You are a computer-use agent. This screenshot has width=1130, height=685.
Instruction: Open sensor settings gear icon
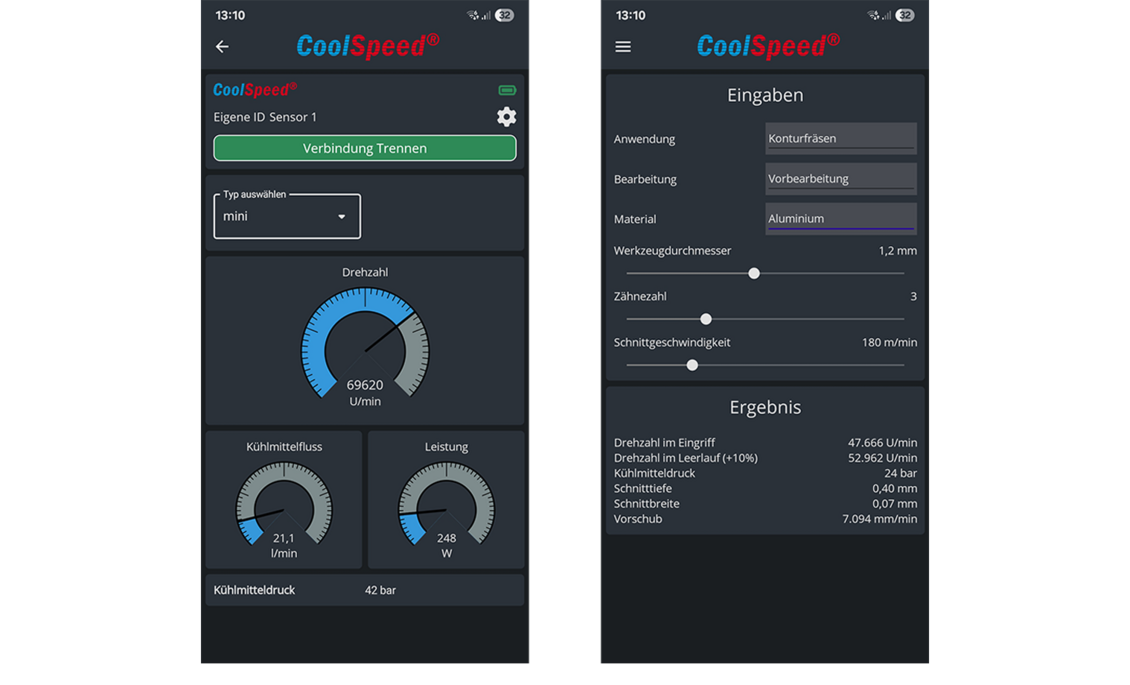pyautogui.click(x=506, y=117)
